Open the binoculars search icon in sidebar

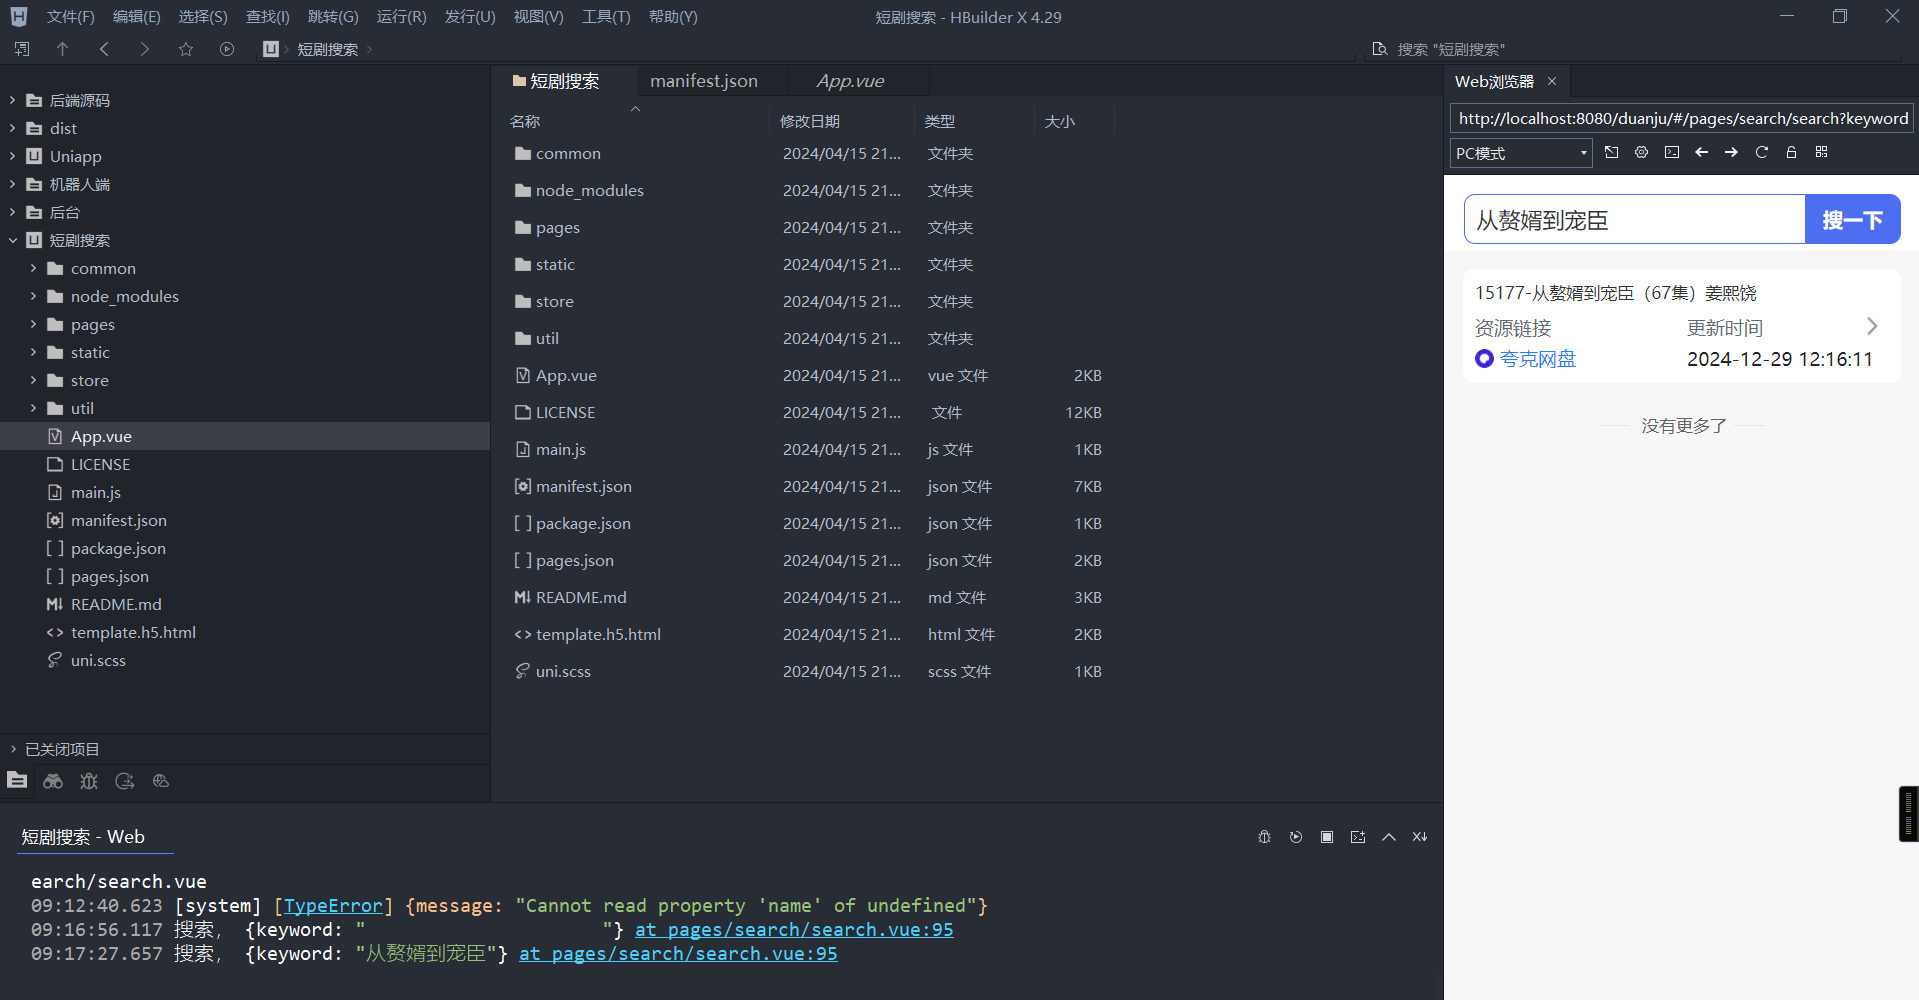pyautogui.click(x=53, y=781)
